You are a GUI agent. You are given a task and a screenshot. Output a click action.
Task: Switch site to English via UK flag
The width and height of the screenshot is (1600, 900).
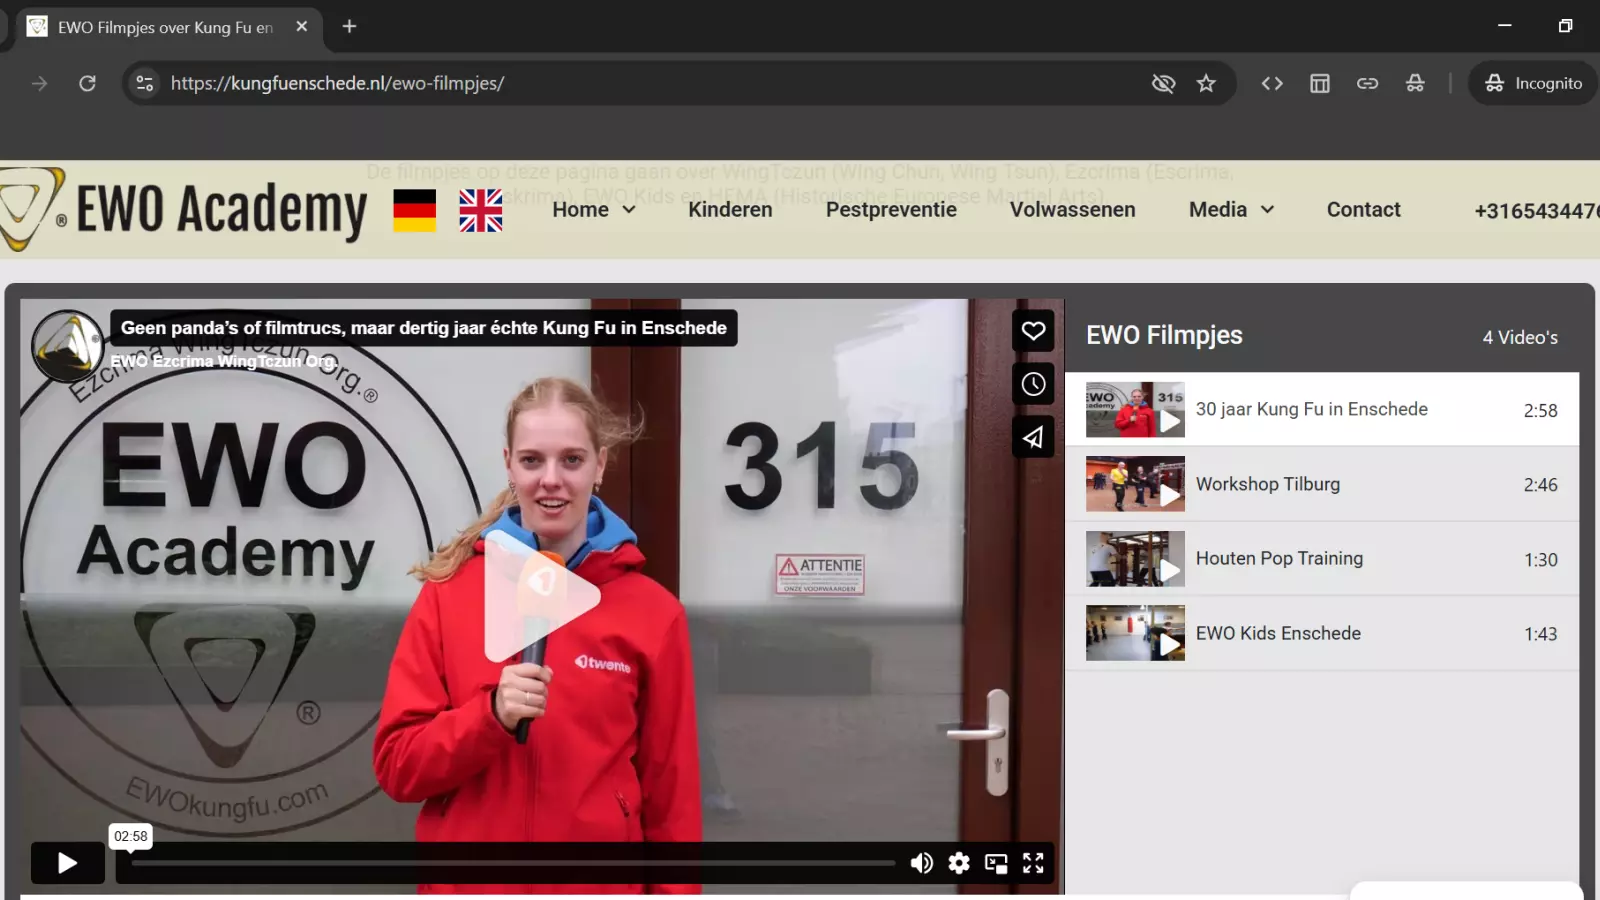coord(481,211)
